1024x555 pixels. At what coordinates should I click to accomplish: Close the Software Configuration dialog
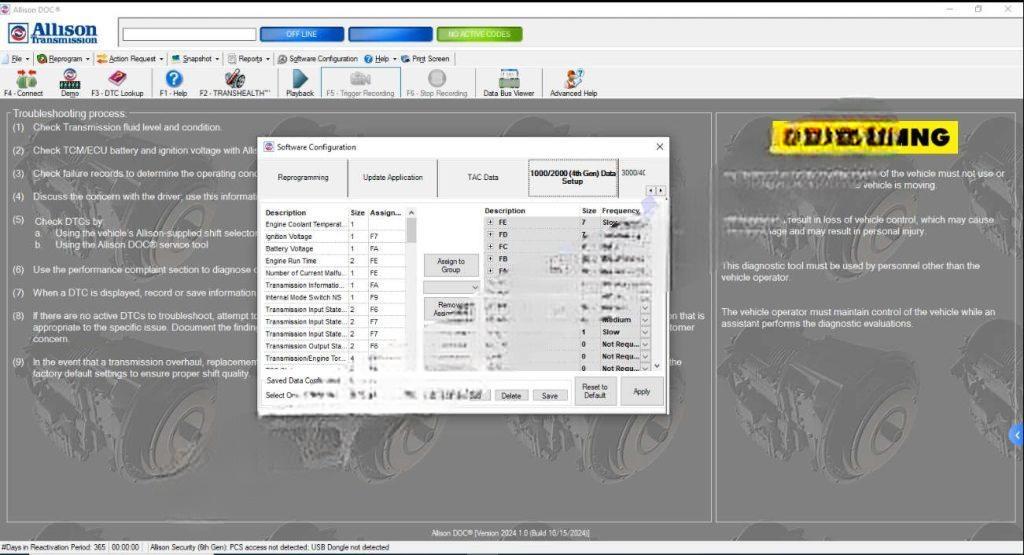pos(660,147)
